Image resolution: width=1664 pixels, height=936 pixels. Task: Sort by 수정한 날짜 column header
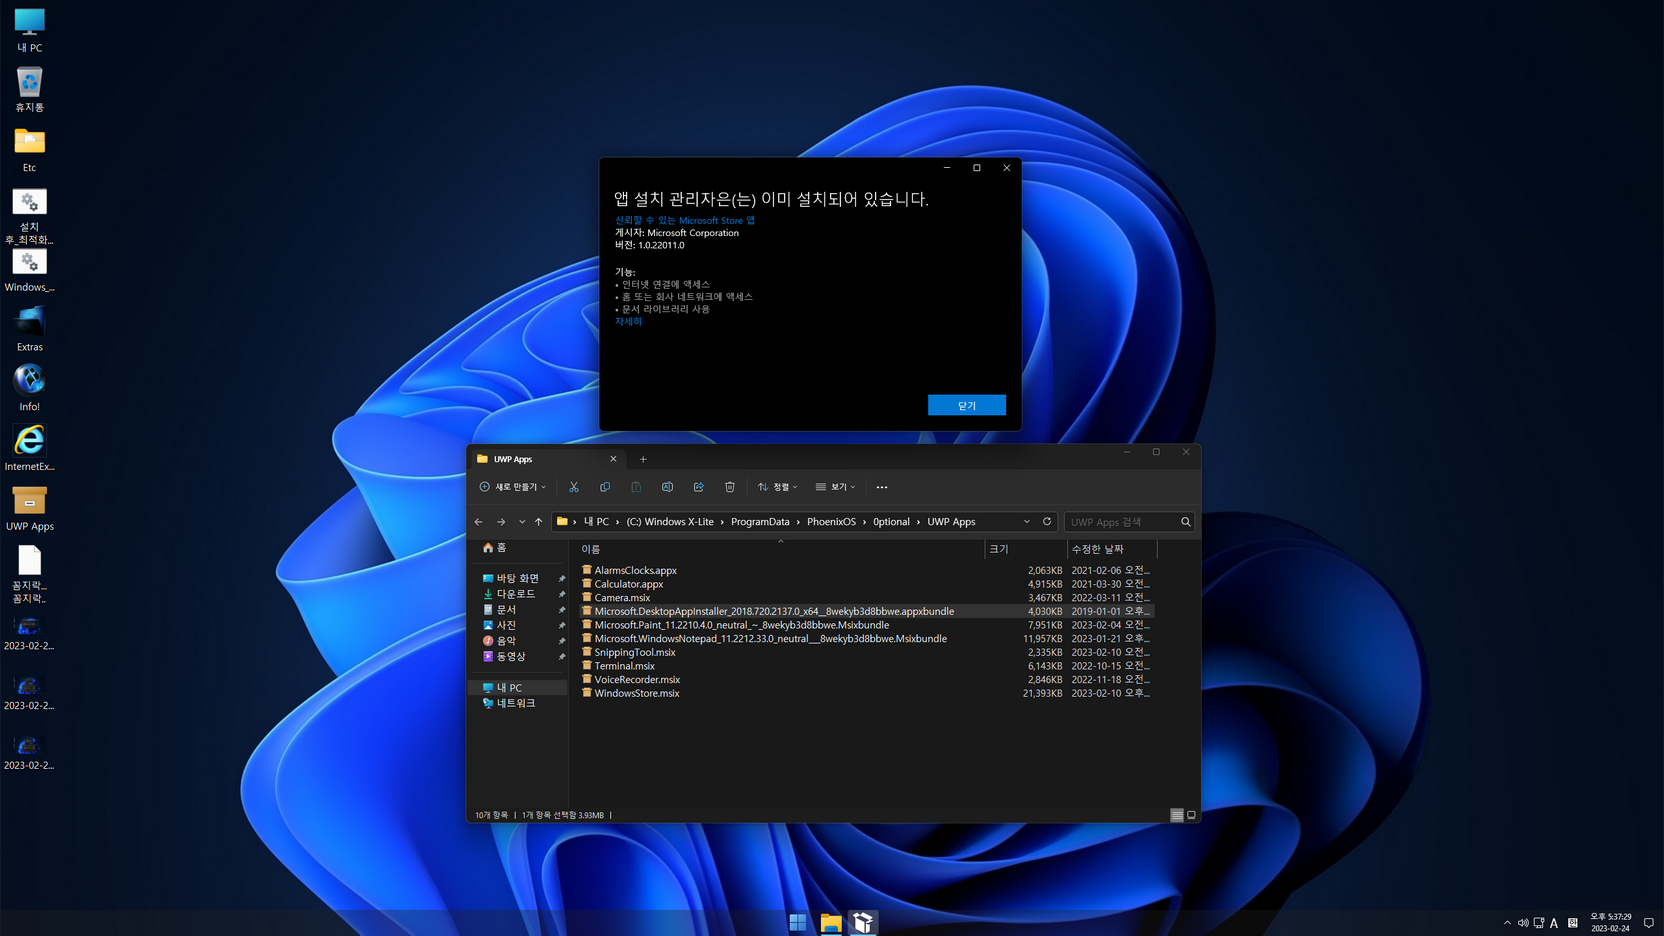click(1111, 549)
